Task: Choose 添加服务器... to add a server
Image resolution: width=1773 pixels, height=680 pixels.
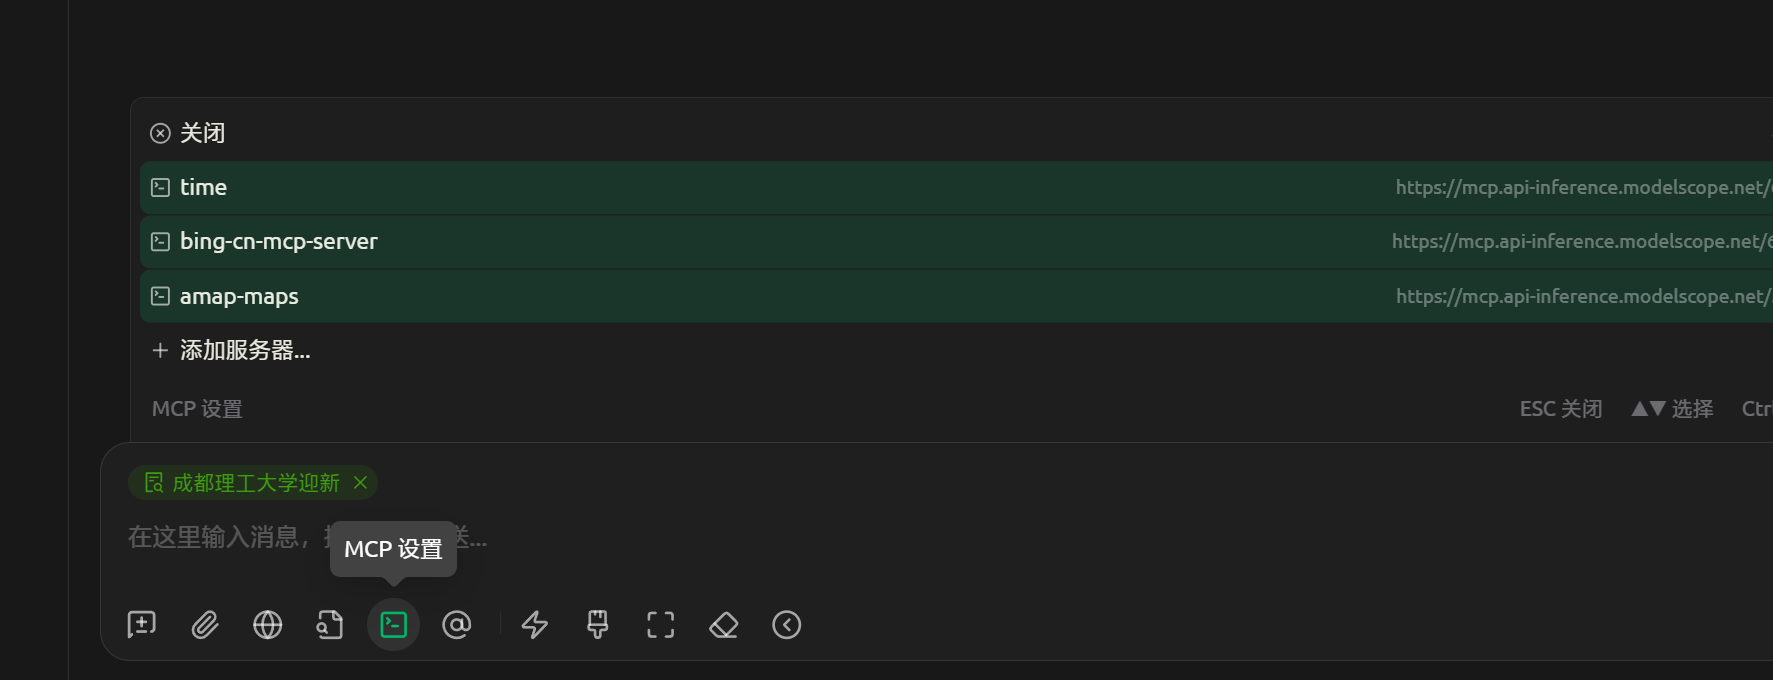Action: (244, 351)
